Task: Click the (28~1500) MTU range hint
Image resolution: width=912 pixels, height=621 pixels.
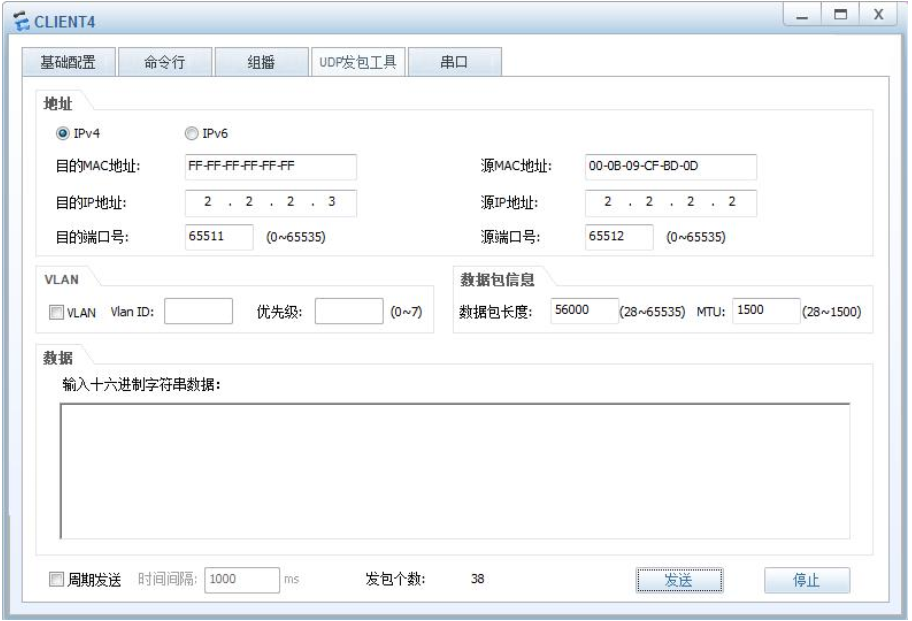Action: pyautogui.click(x=831, y=312)
